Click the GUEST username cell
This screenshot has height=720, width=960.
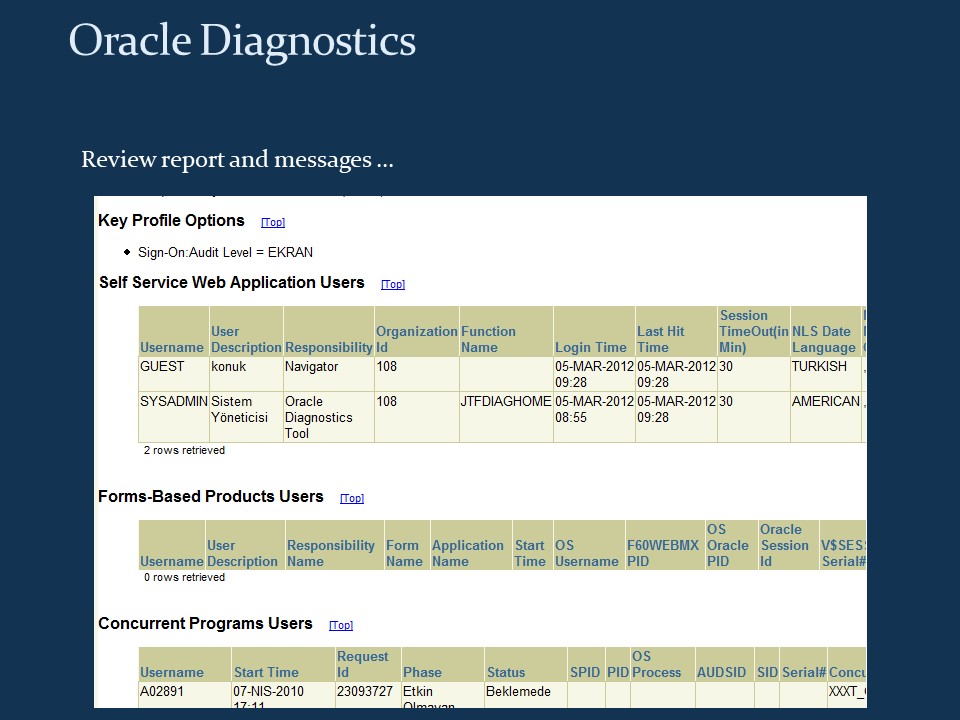[160, 367]
